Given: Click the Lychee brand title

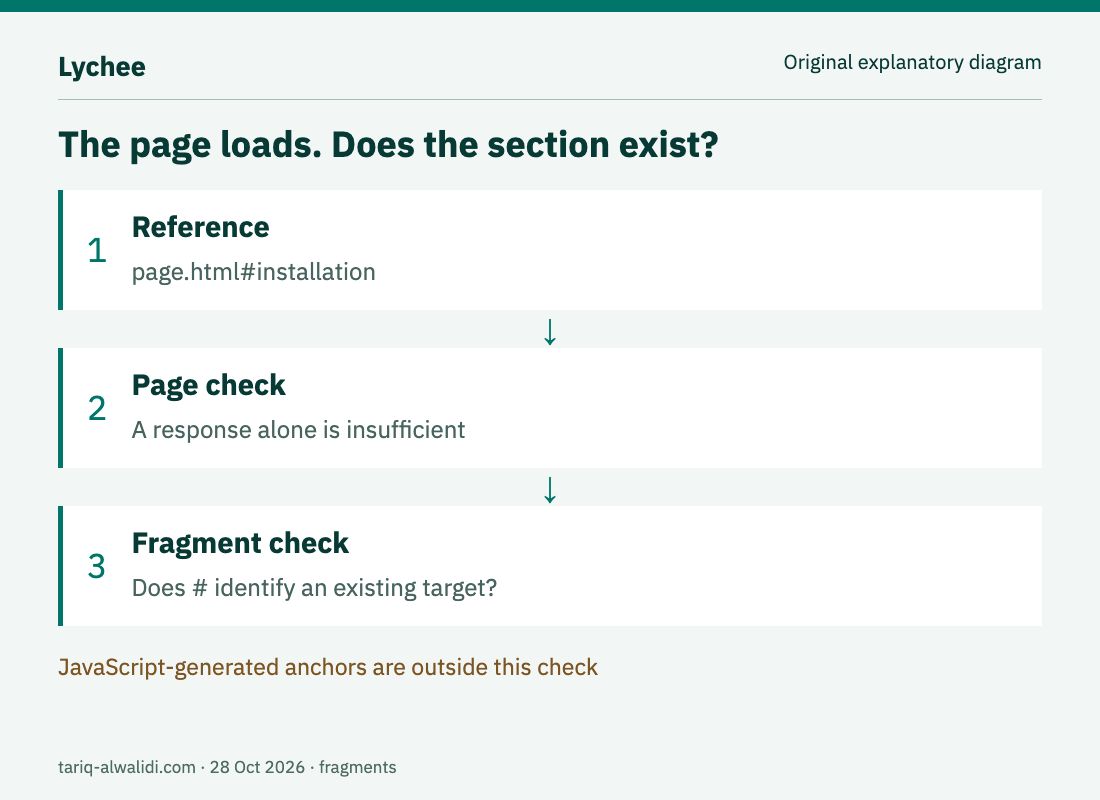Looking at the screenshot, I should point(102,67).
